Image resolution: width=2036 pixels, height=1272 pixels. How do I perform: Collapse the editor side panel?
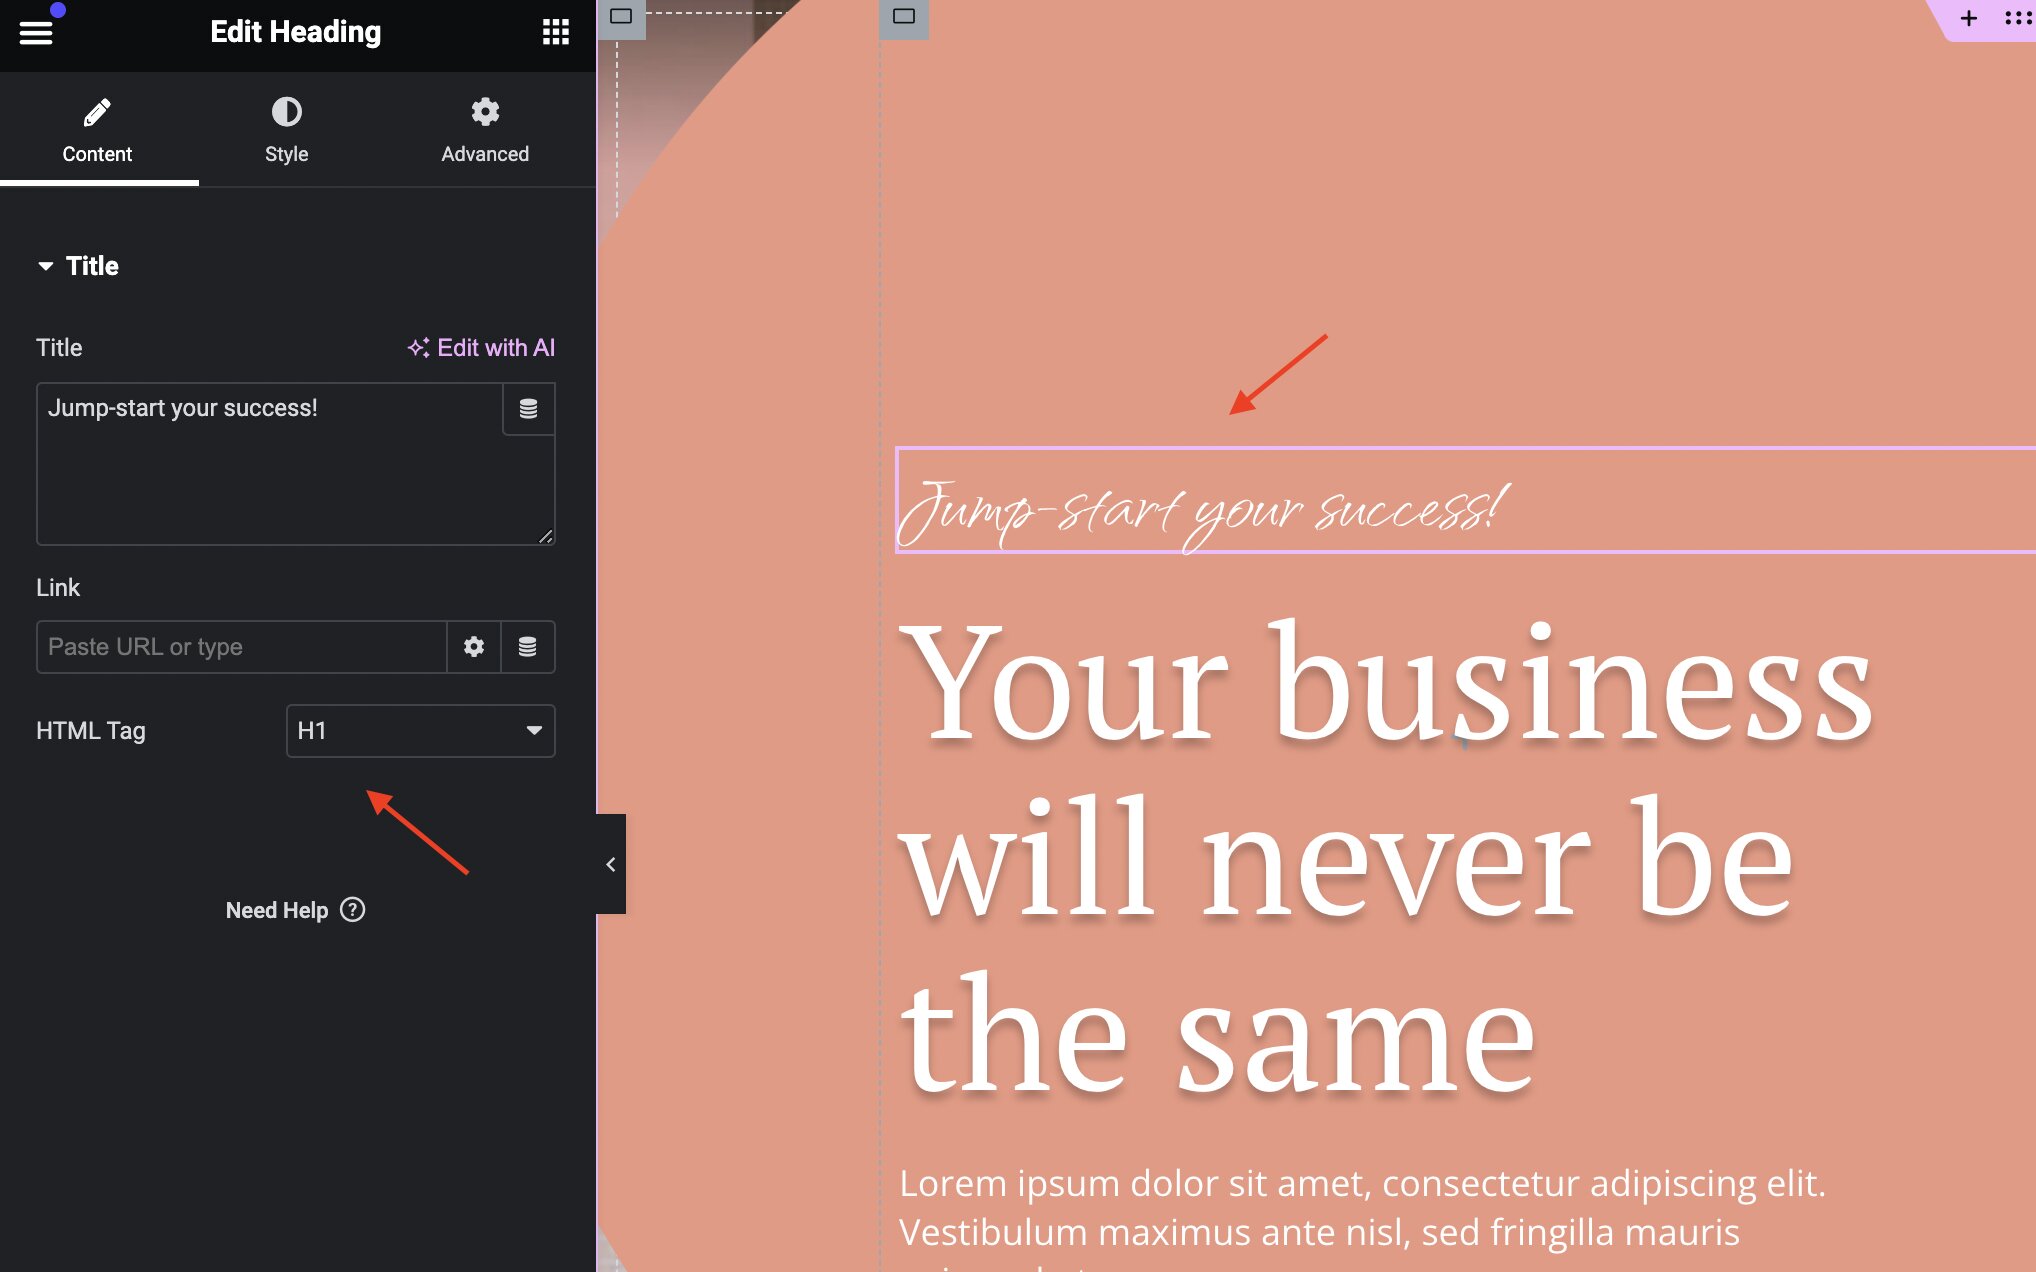click(611, 864)
